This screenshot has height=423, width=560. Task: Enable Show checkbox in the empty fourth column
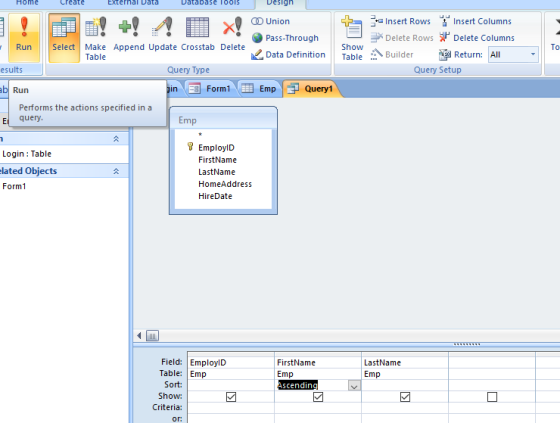coord(492,397)
